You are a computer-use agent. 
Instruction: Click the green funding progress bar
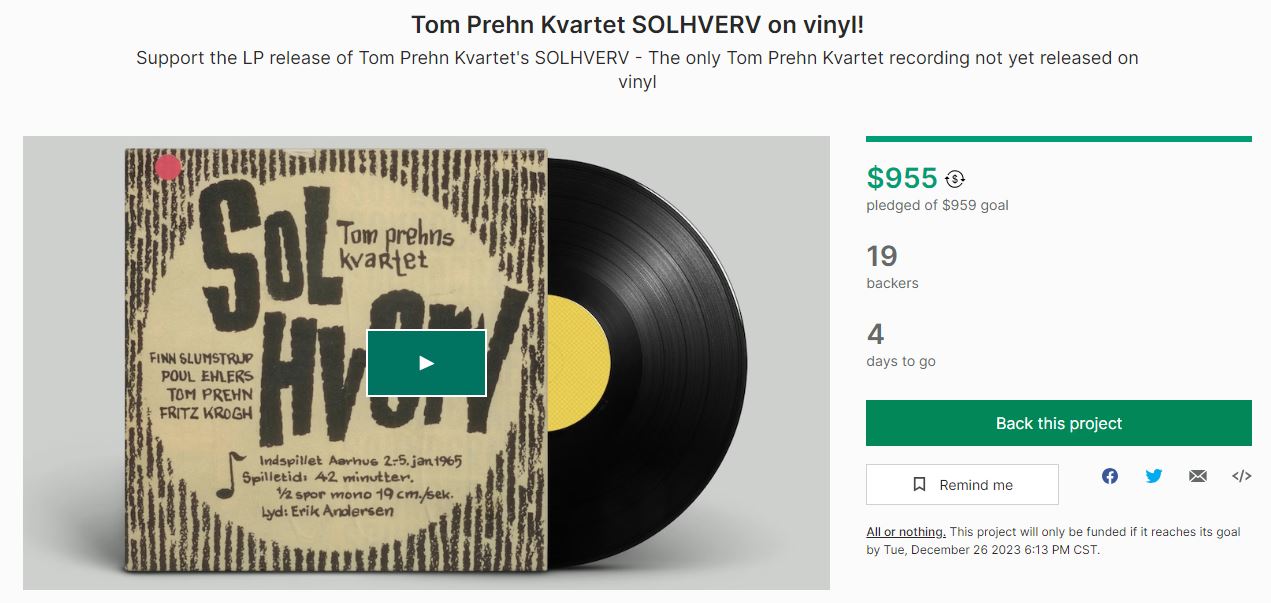(1059, 139)
